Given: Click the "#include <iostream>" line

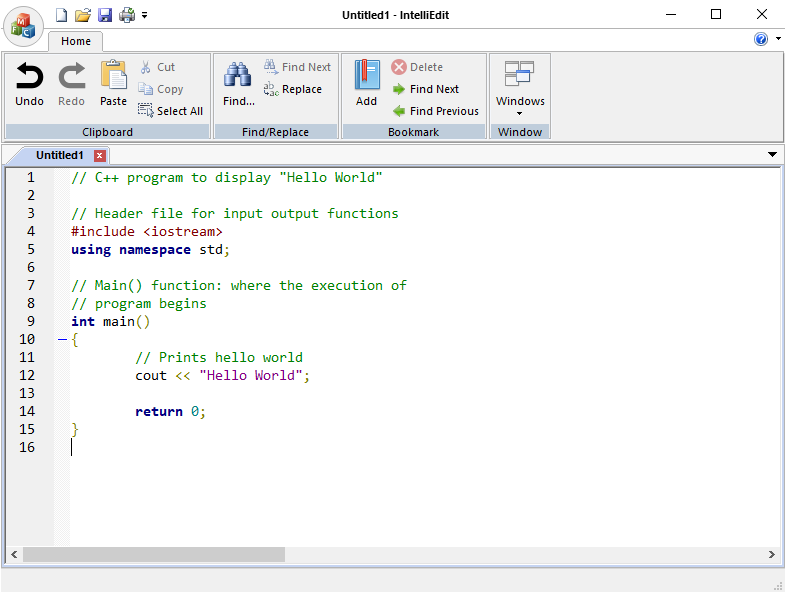Looking at the screenshot, I should click(146, 232).
